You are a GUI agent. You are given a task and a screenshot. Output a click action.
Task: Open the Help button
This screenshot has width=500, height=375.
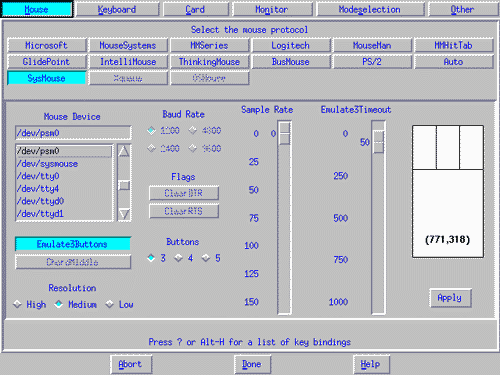(371, 364)
